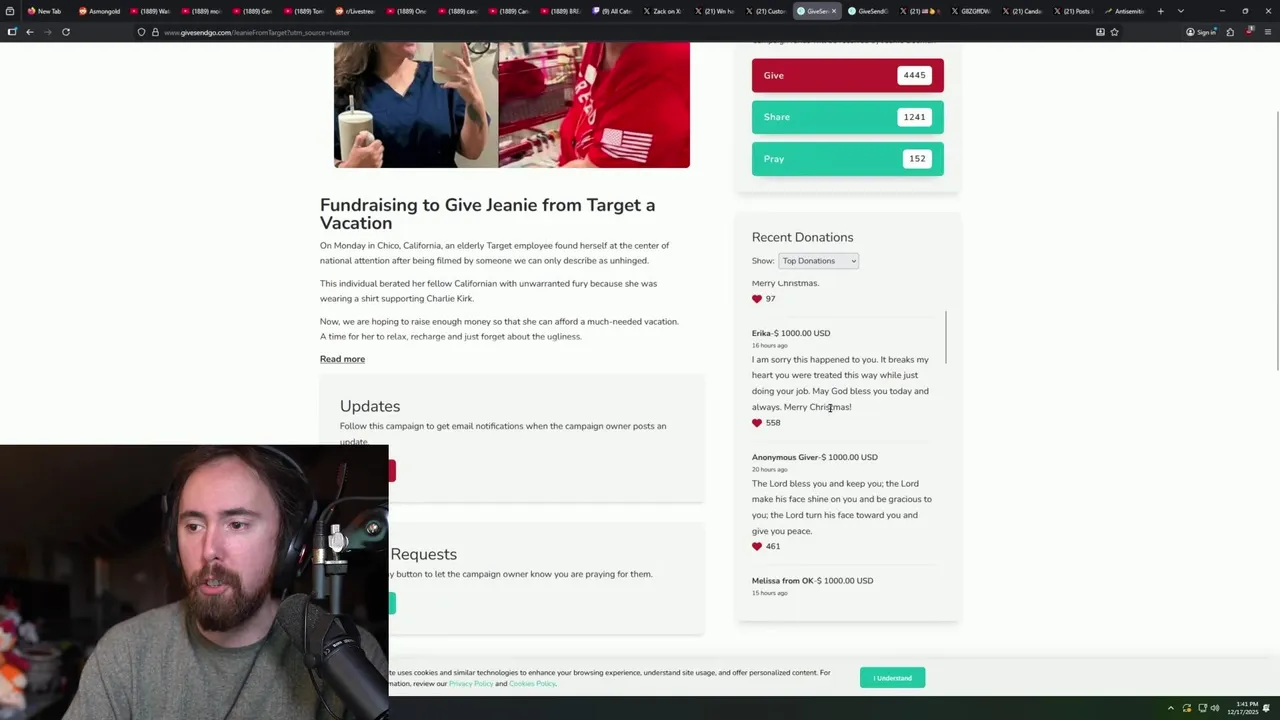Click the I Understand cookie button

(892, 678)
